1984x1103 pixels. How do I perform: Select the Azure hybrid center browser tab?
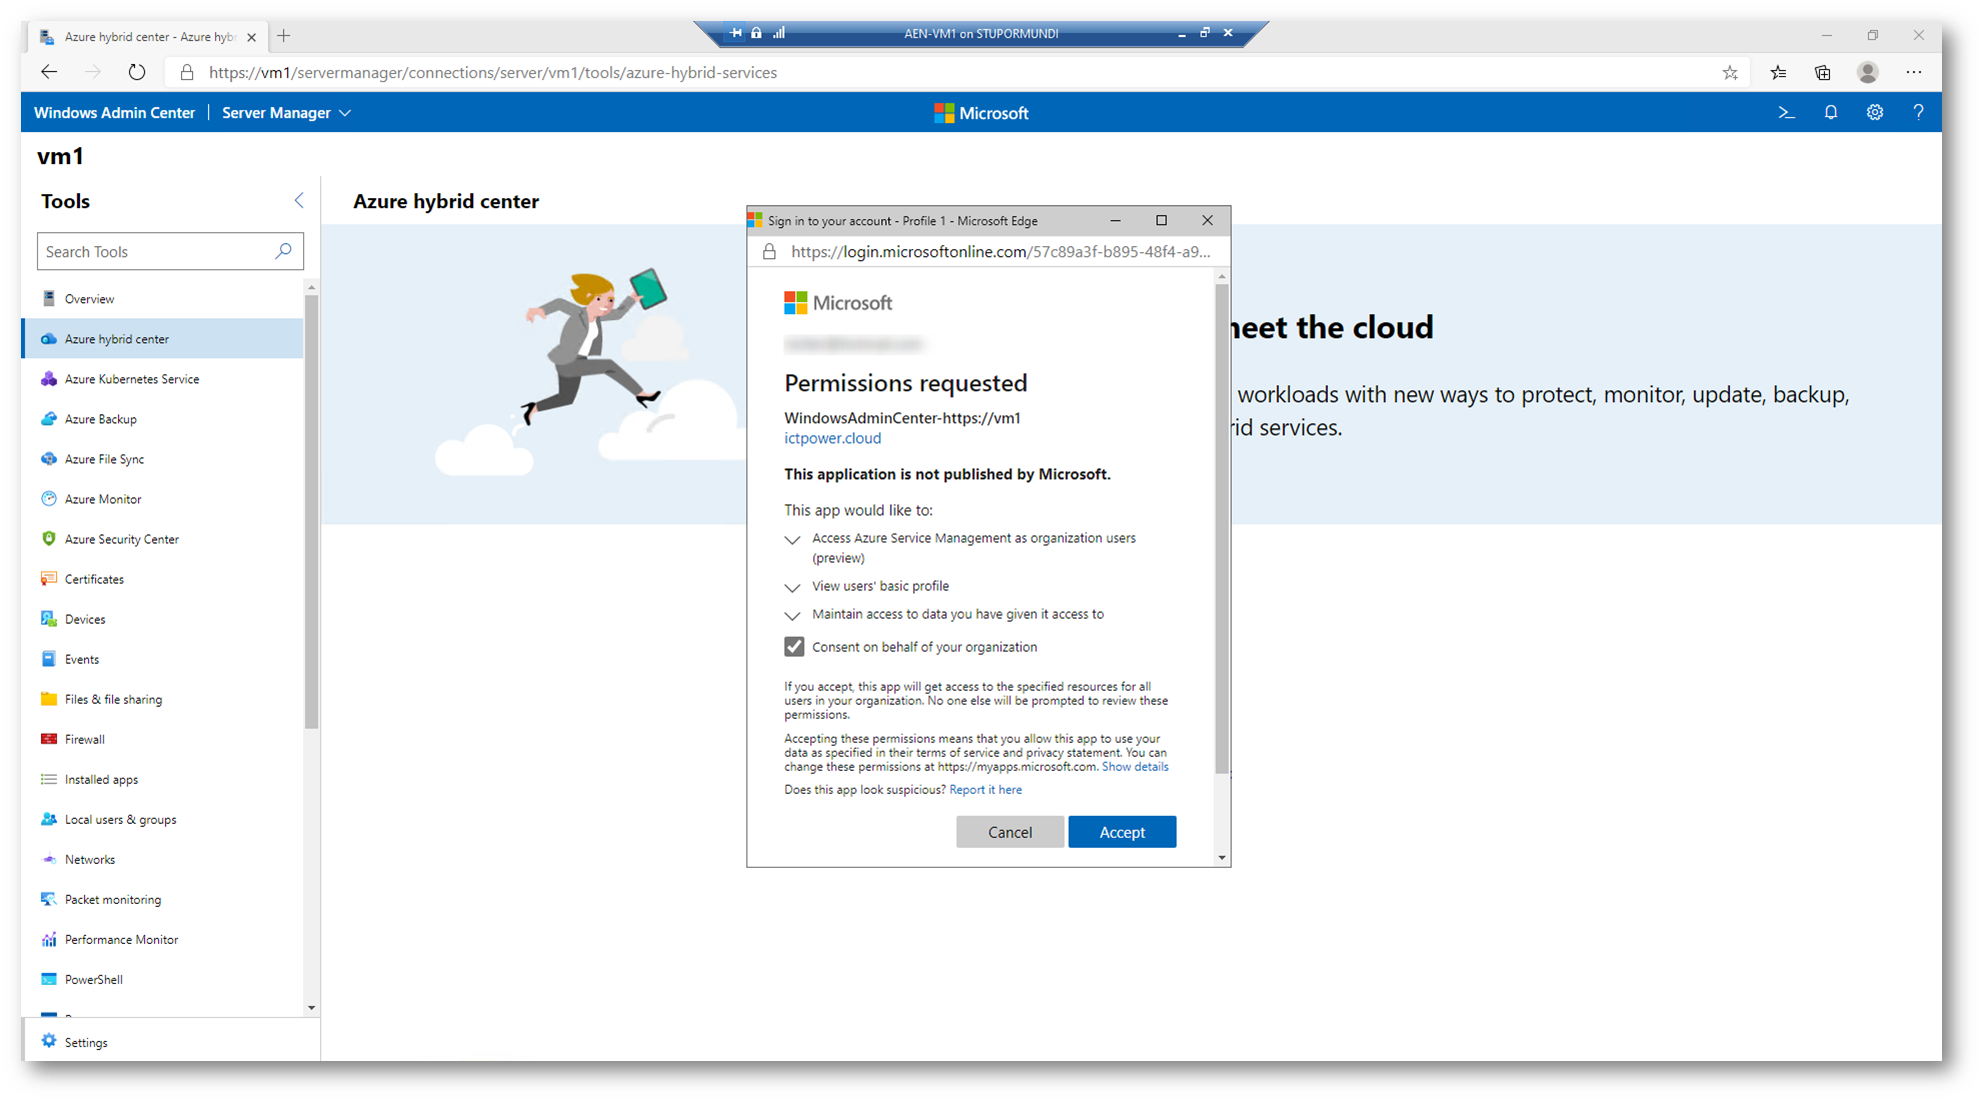[148, 37]
